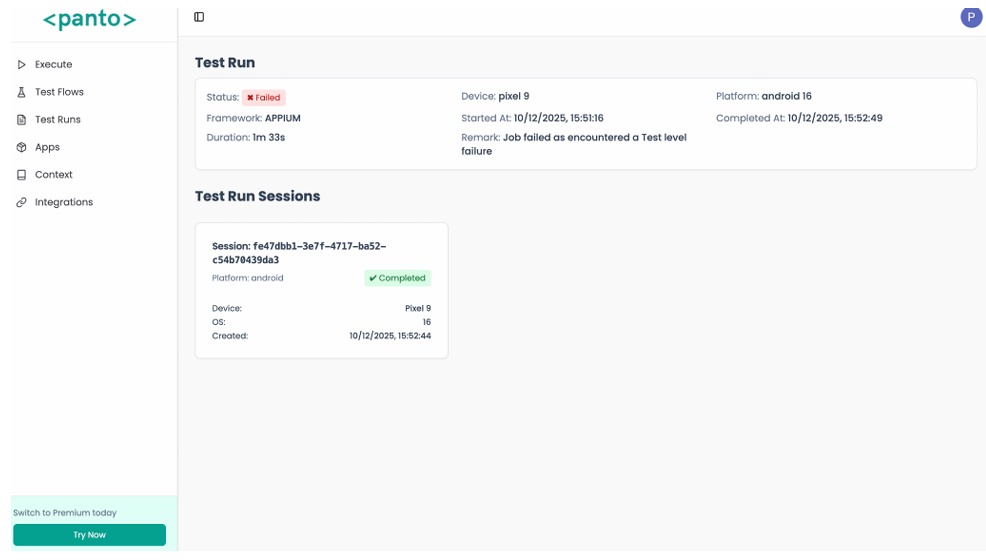Click the Execute play icon in sidebar
The image size is (986, 560).
[x=21, y=65]
